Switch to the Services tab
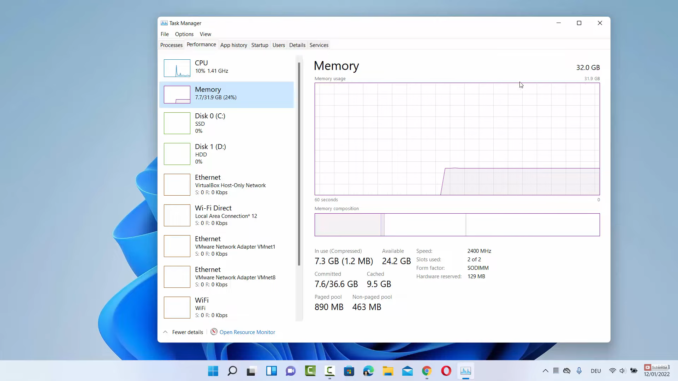The width and height of the screenshot is (678, 381). click(319, 45)
